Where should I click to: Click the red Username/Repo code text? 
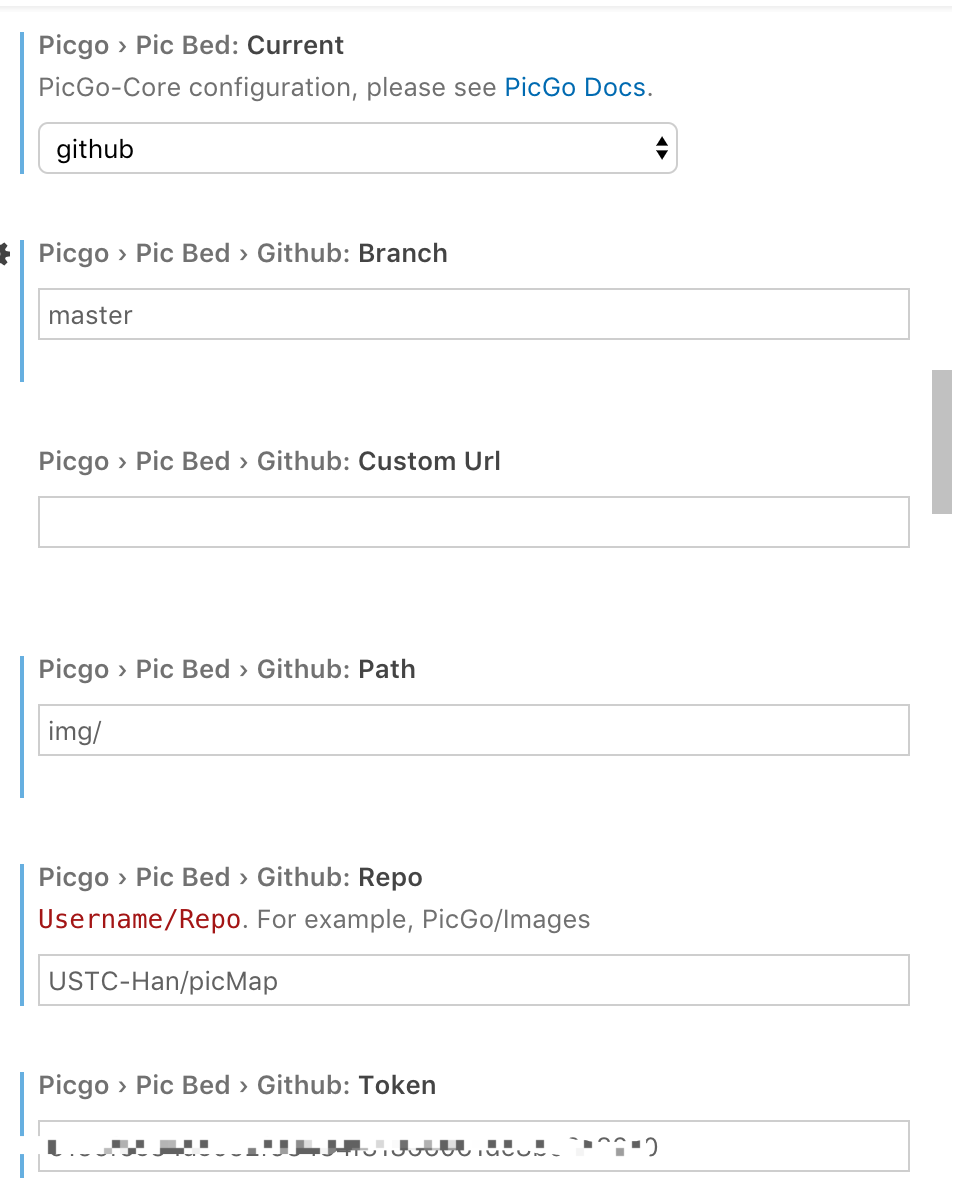click(139, 920)
